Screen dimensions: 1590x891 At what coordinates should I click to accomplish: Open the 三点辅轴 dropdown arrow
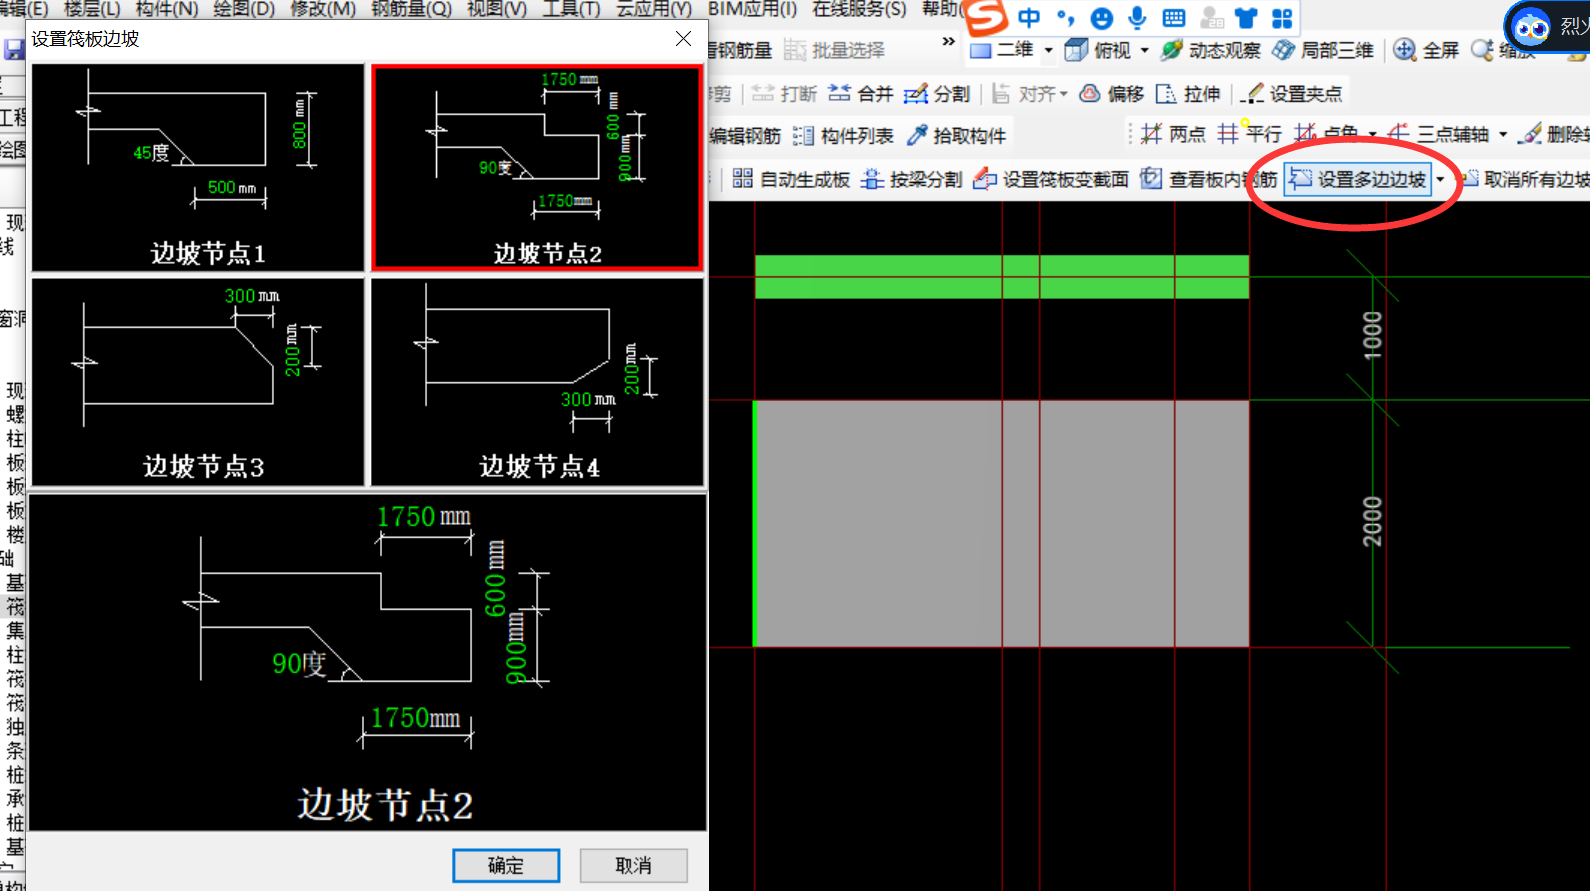(x=1502, y=134)
